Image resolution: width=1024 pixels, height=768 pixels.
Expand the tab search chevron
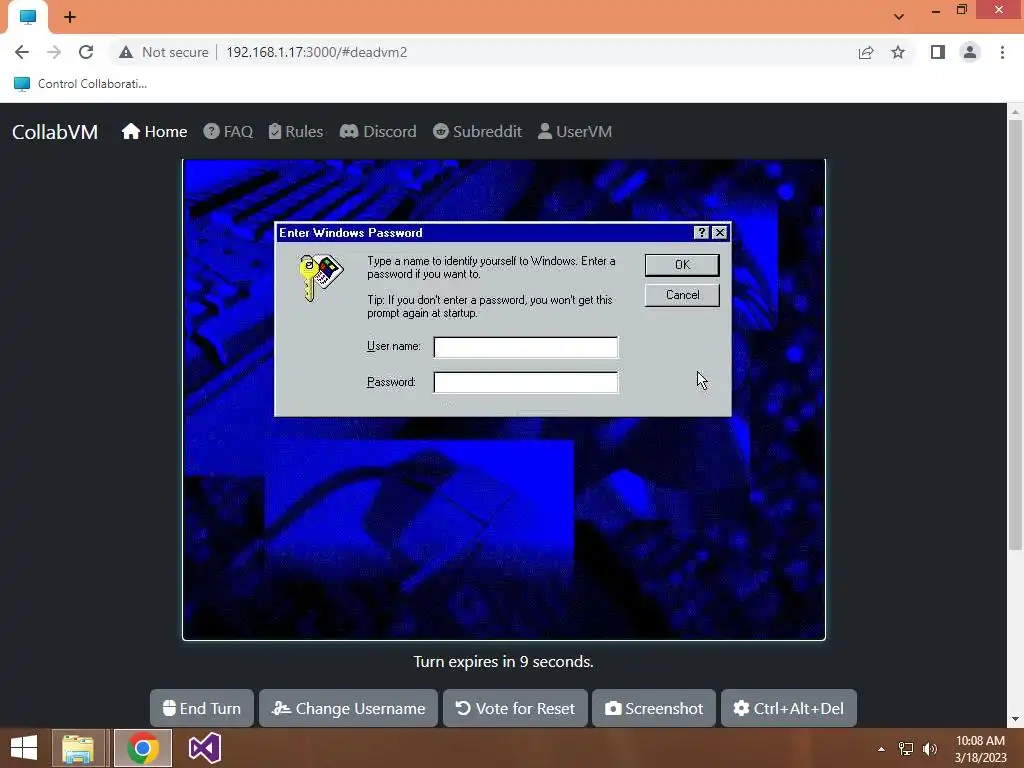pyautogui.click(x=899, y=16)
